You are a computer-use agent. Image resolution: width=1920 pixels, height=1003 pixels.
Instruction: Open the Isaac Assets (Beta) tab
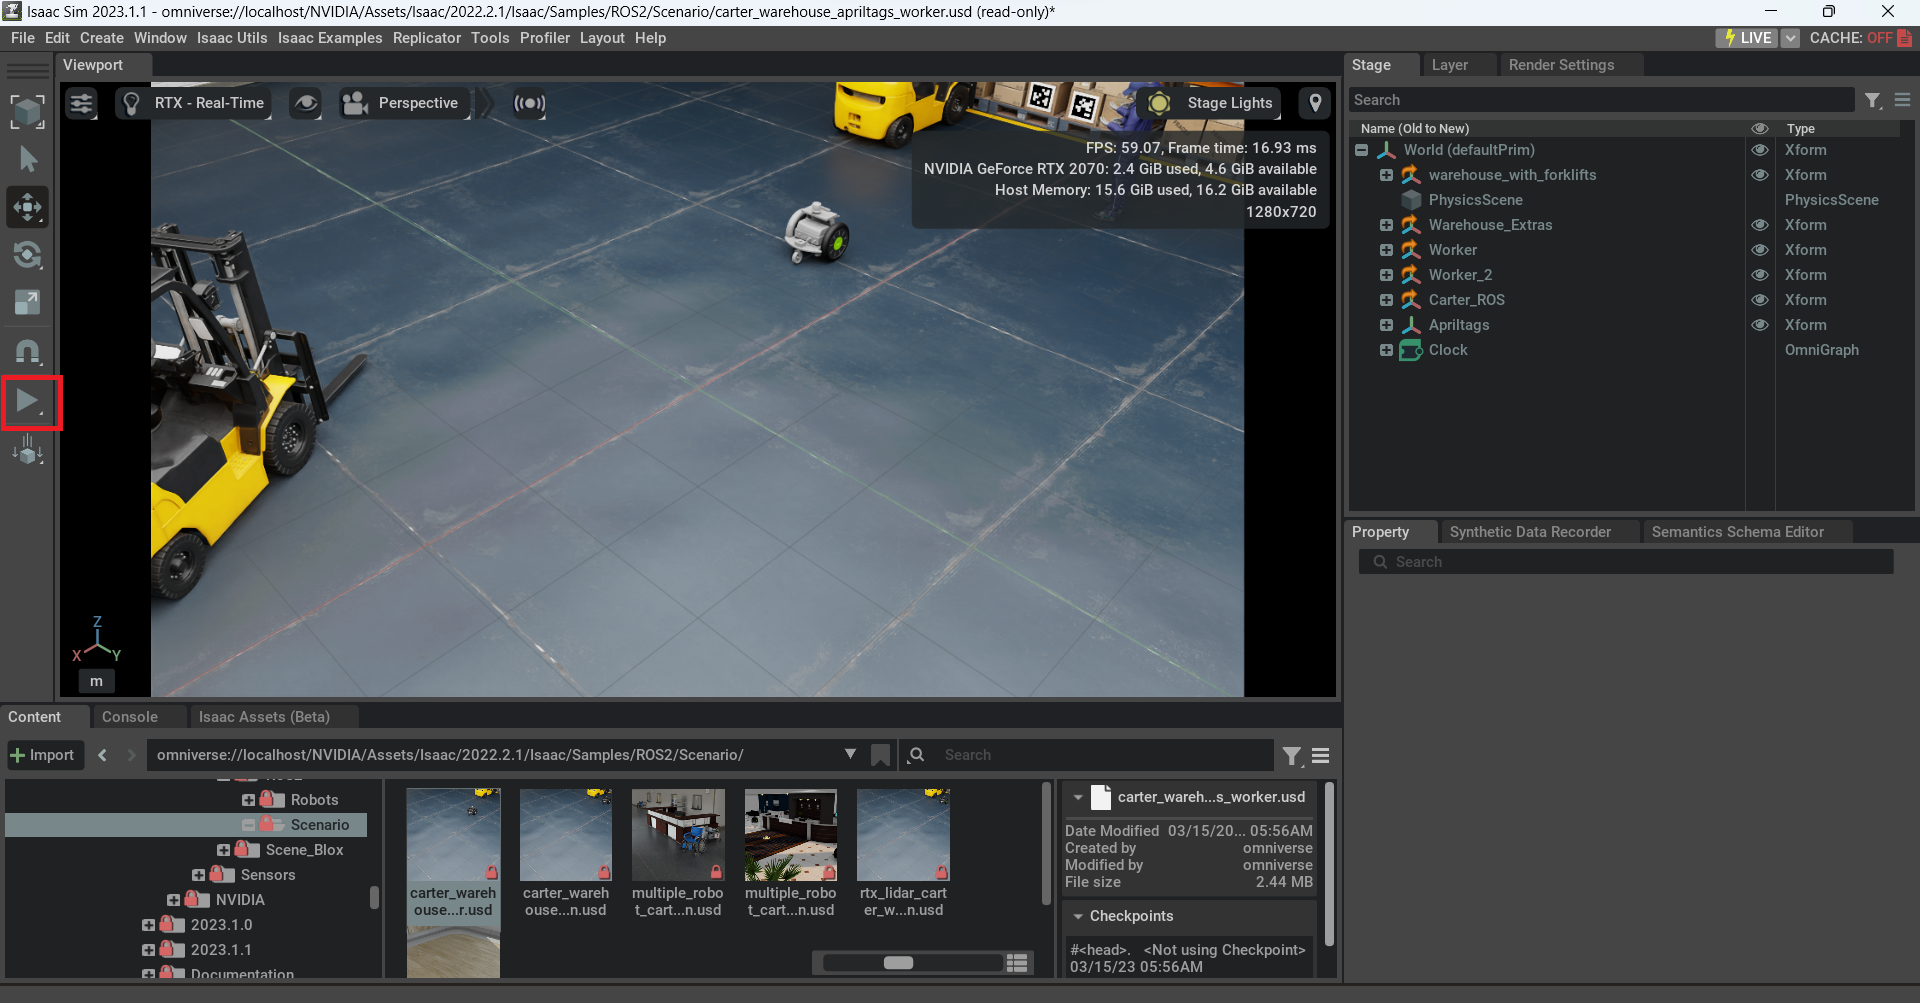point(264,717)
